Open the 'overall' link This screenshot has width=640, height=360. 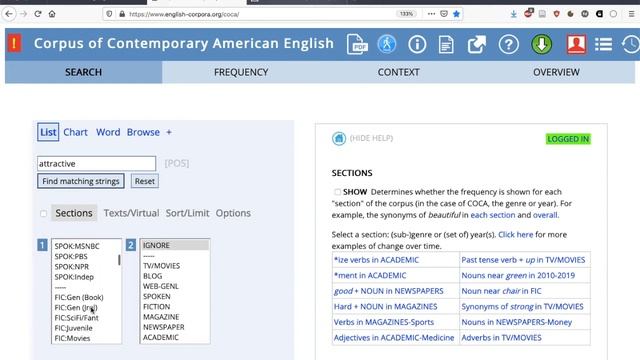click(x=546, y=215)
